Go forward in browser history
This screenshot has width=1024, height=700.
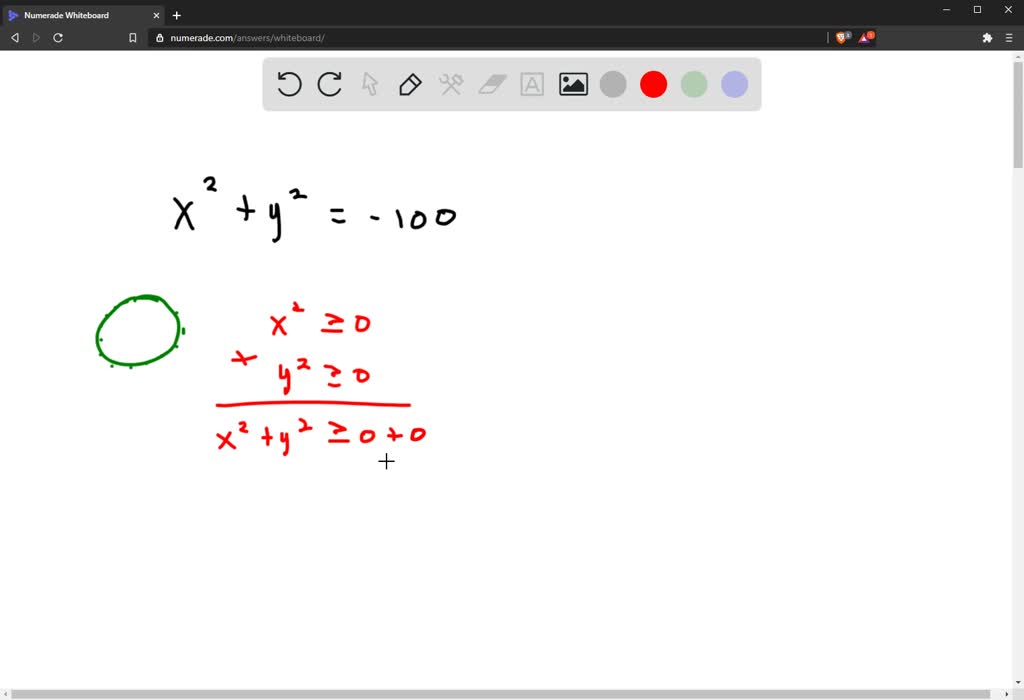coord(36,38)
